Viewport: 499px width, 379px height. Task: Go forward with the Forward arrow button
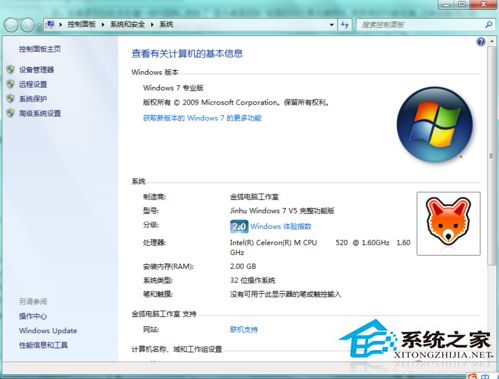tap(27, 25)
